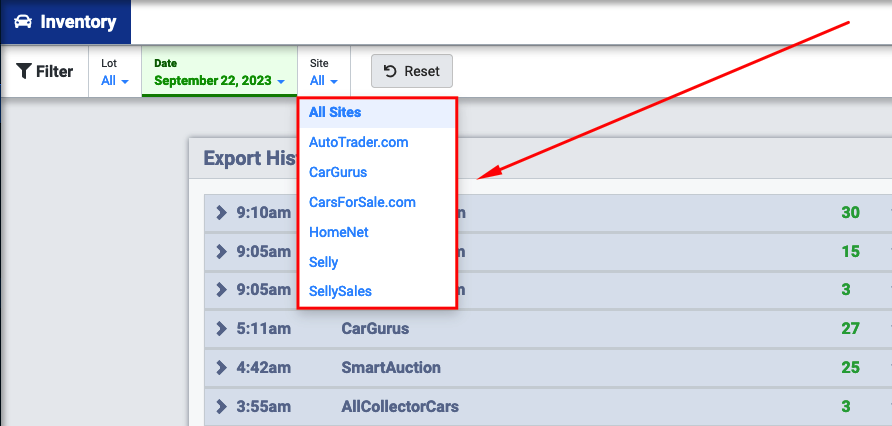Click the 3:55am time text
The width and height of the screenshot is (892, 426).
click(x=263, y=407)
